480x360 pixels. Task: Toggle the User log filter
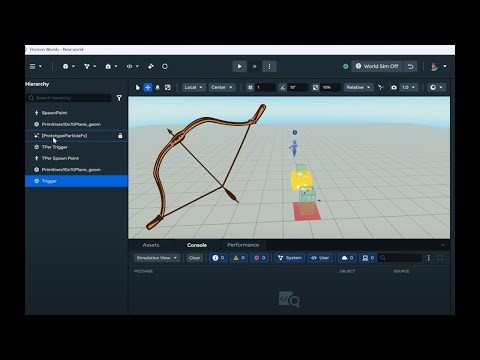tap(320, 258)
